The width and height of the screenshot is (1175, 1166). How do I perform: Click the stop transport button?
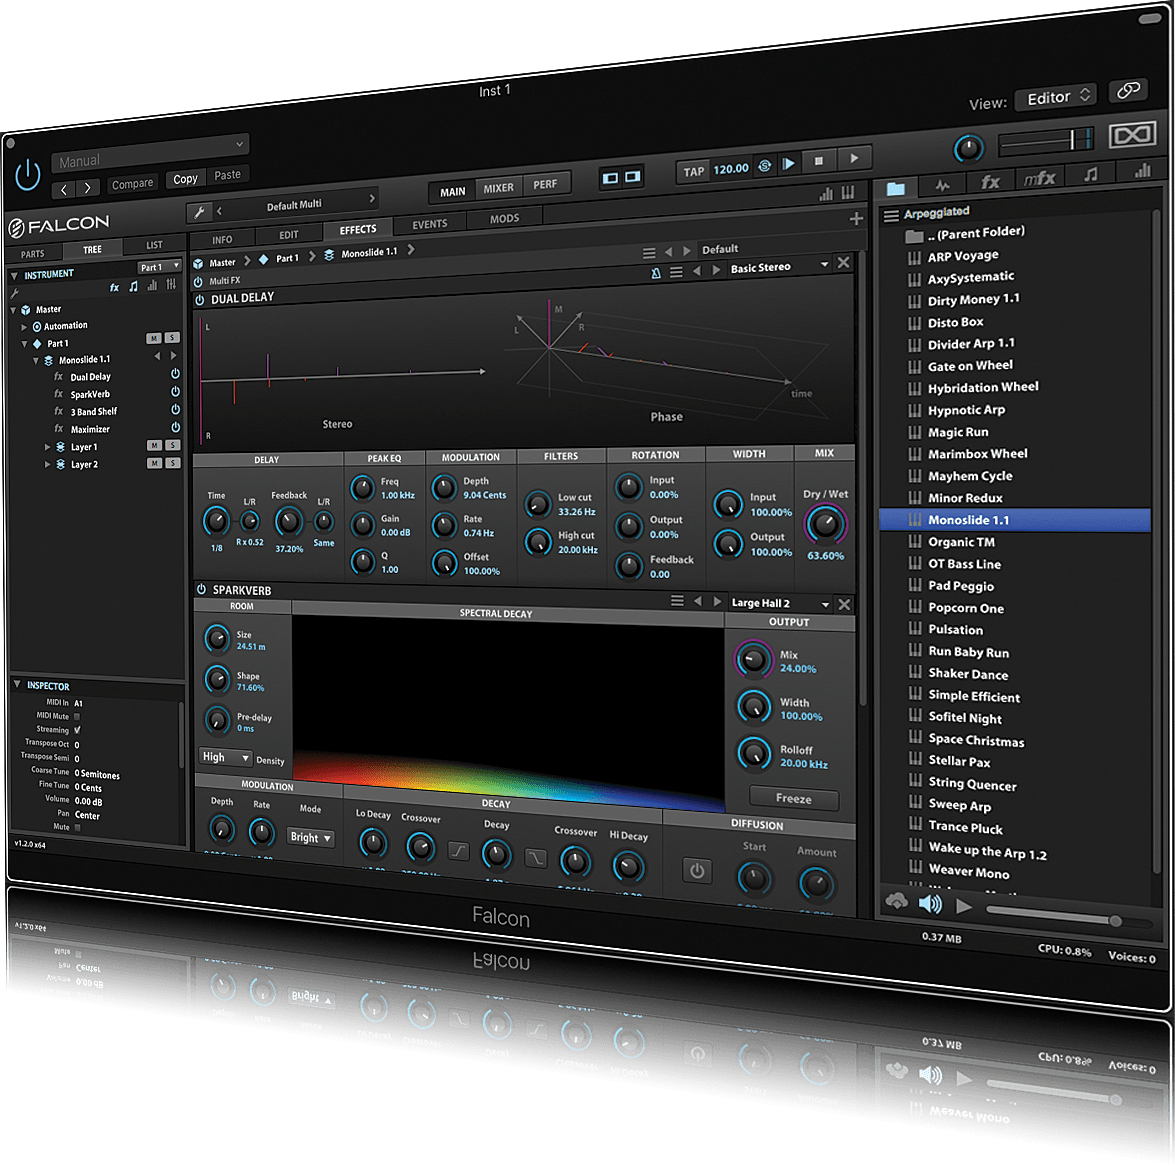(x=818, y=160)
